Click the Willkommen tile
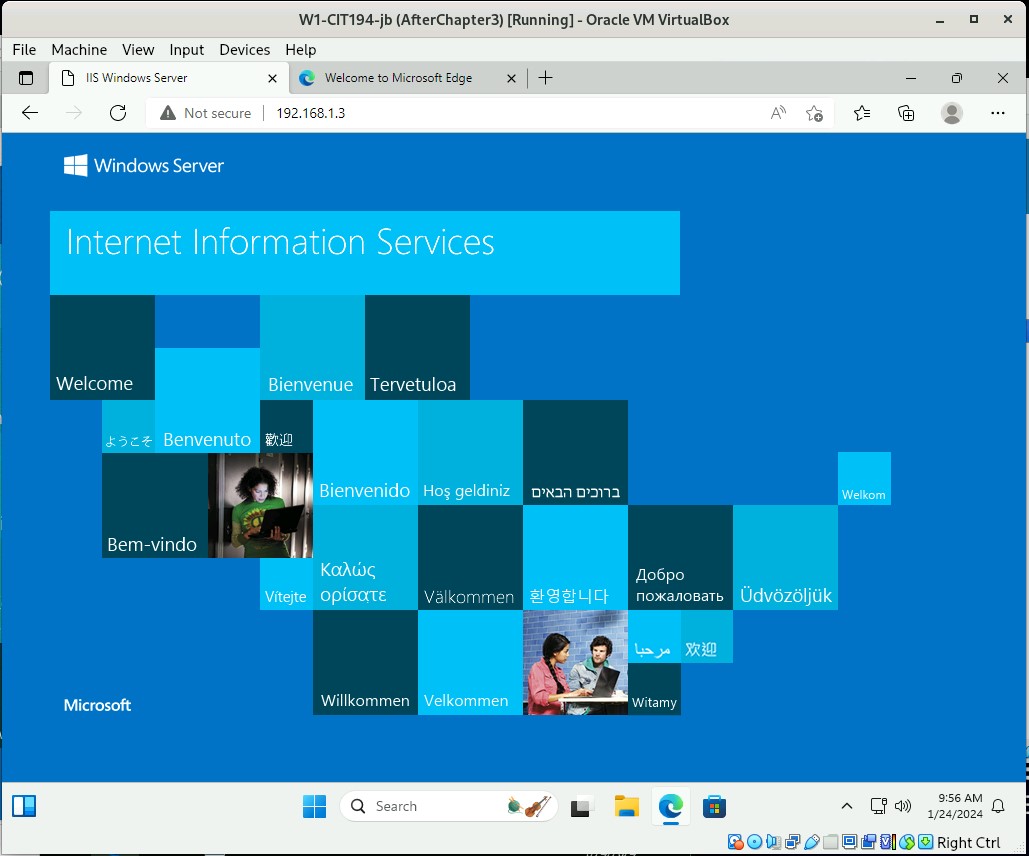Image resolution: width=1029 pixels, height=856 pixels. point(365,662)
